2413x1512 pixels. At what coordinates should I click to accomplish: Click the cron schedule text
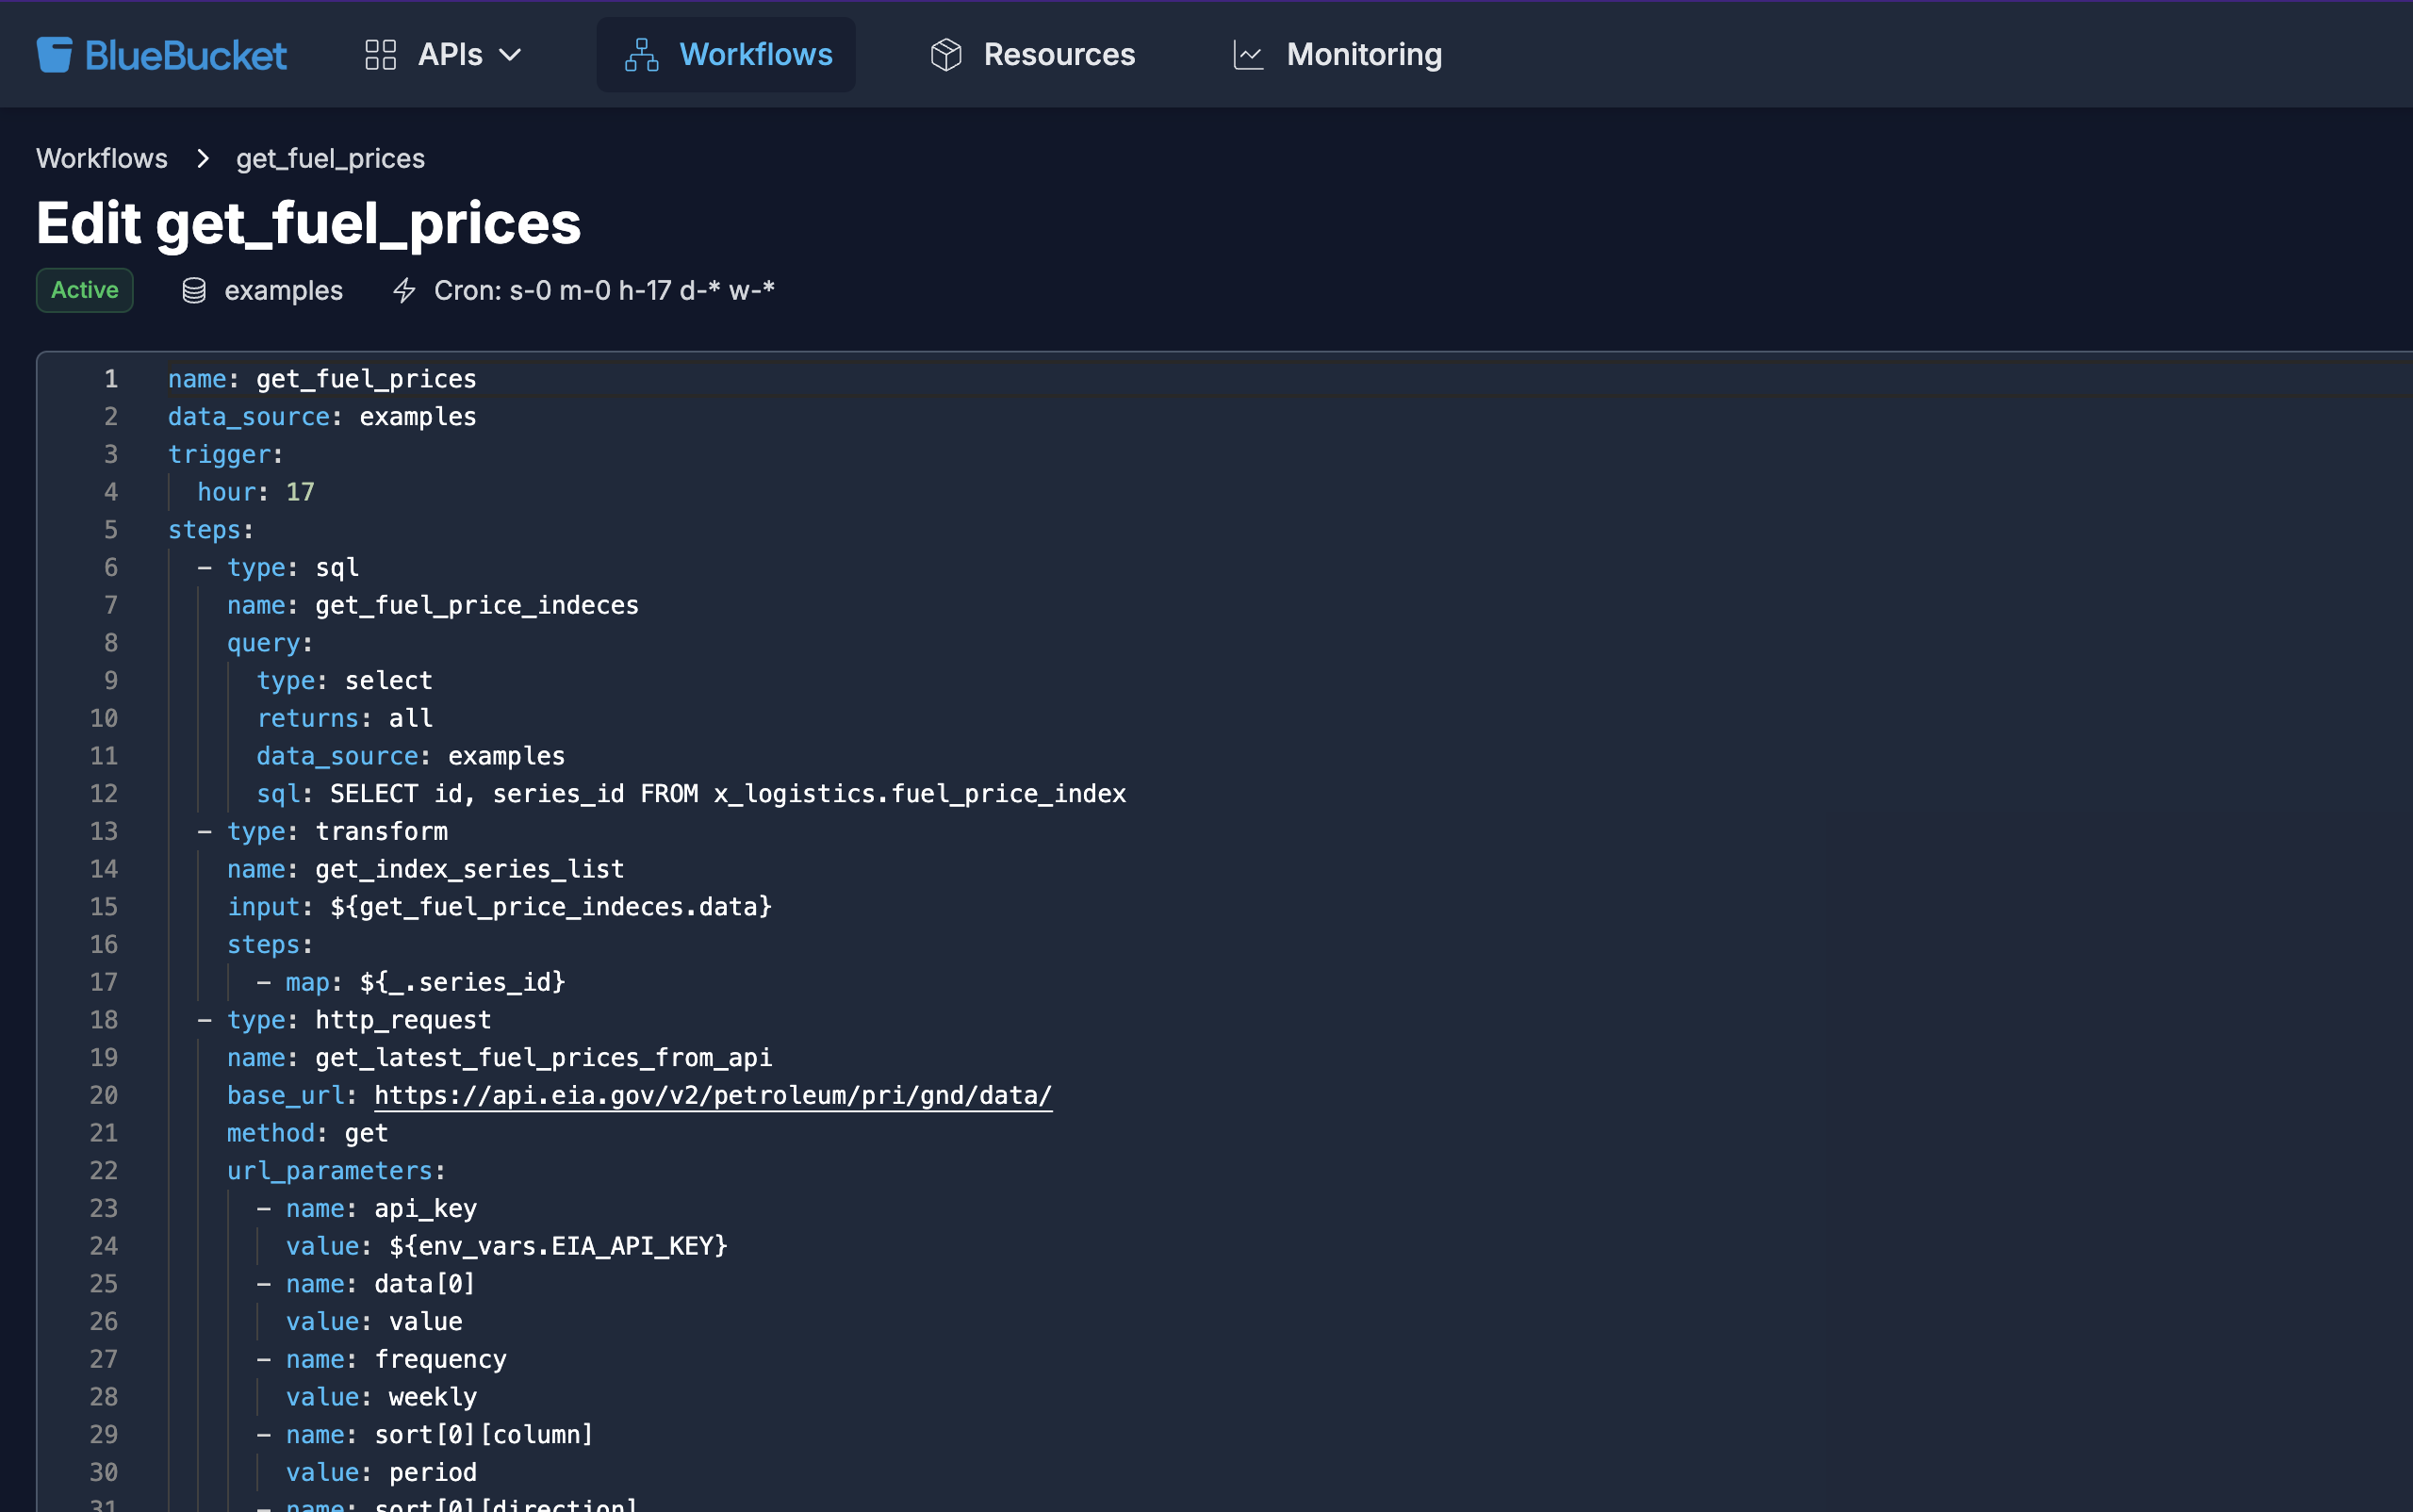pyautogui.click(x=604, y=290)
